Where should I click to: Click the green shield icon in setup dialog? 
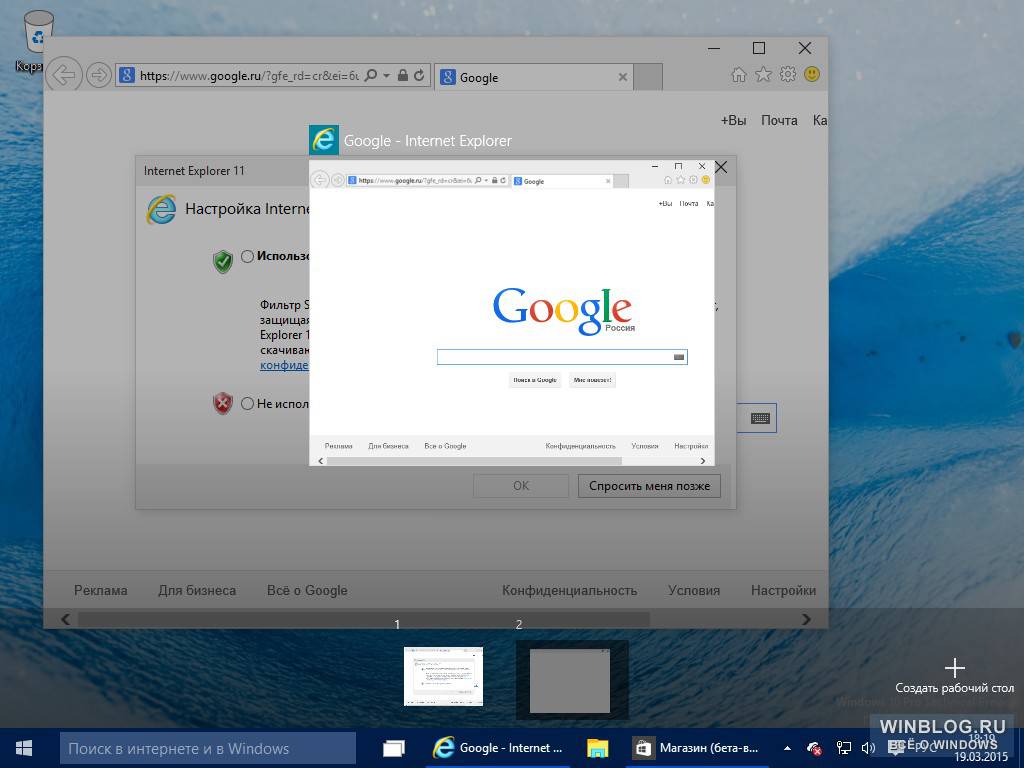(x=223, y=261)
